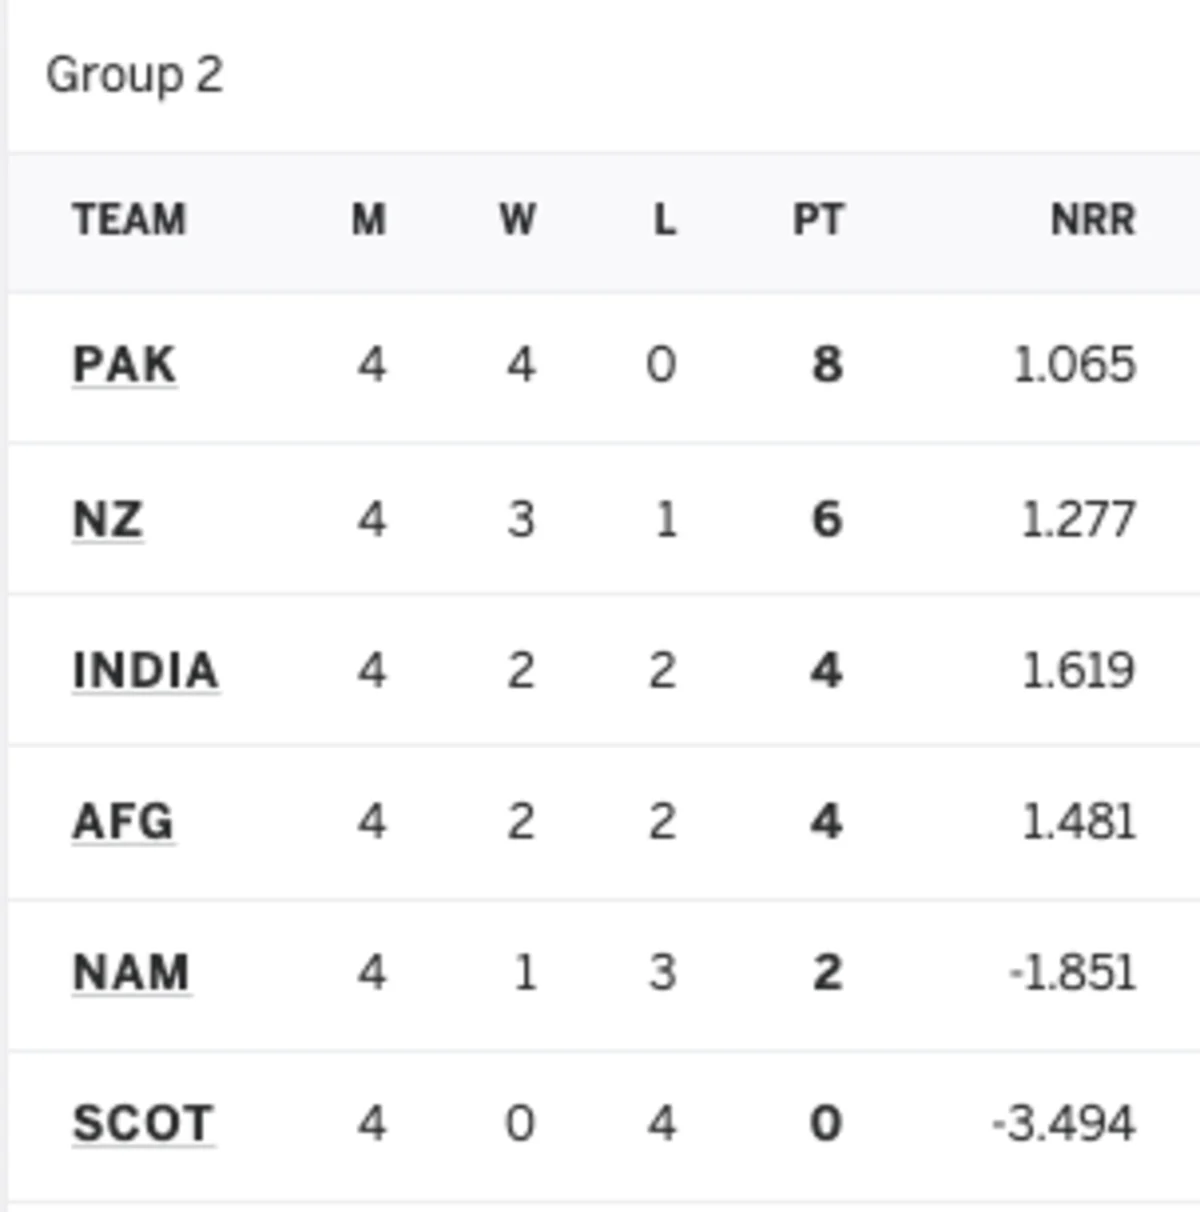Open the SCOT team link
Screen dimensions: 1200x1212
(143, 1123)
